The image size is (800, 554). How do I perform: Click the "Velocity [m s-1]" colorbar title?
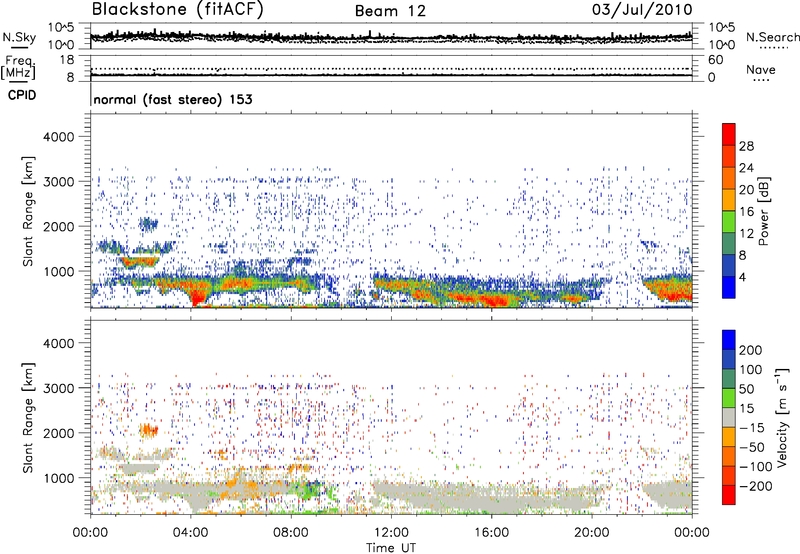(782, 417)
